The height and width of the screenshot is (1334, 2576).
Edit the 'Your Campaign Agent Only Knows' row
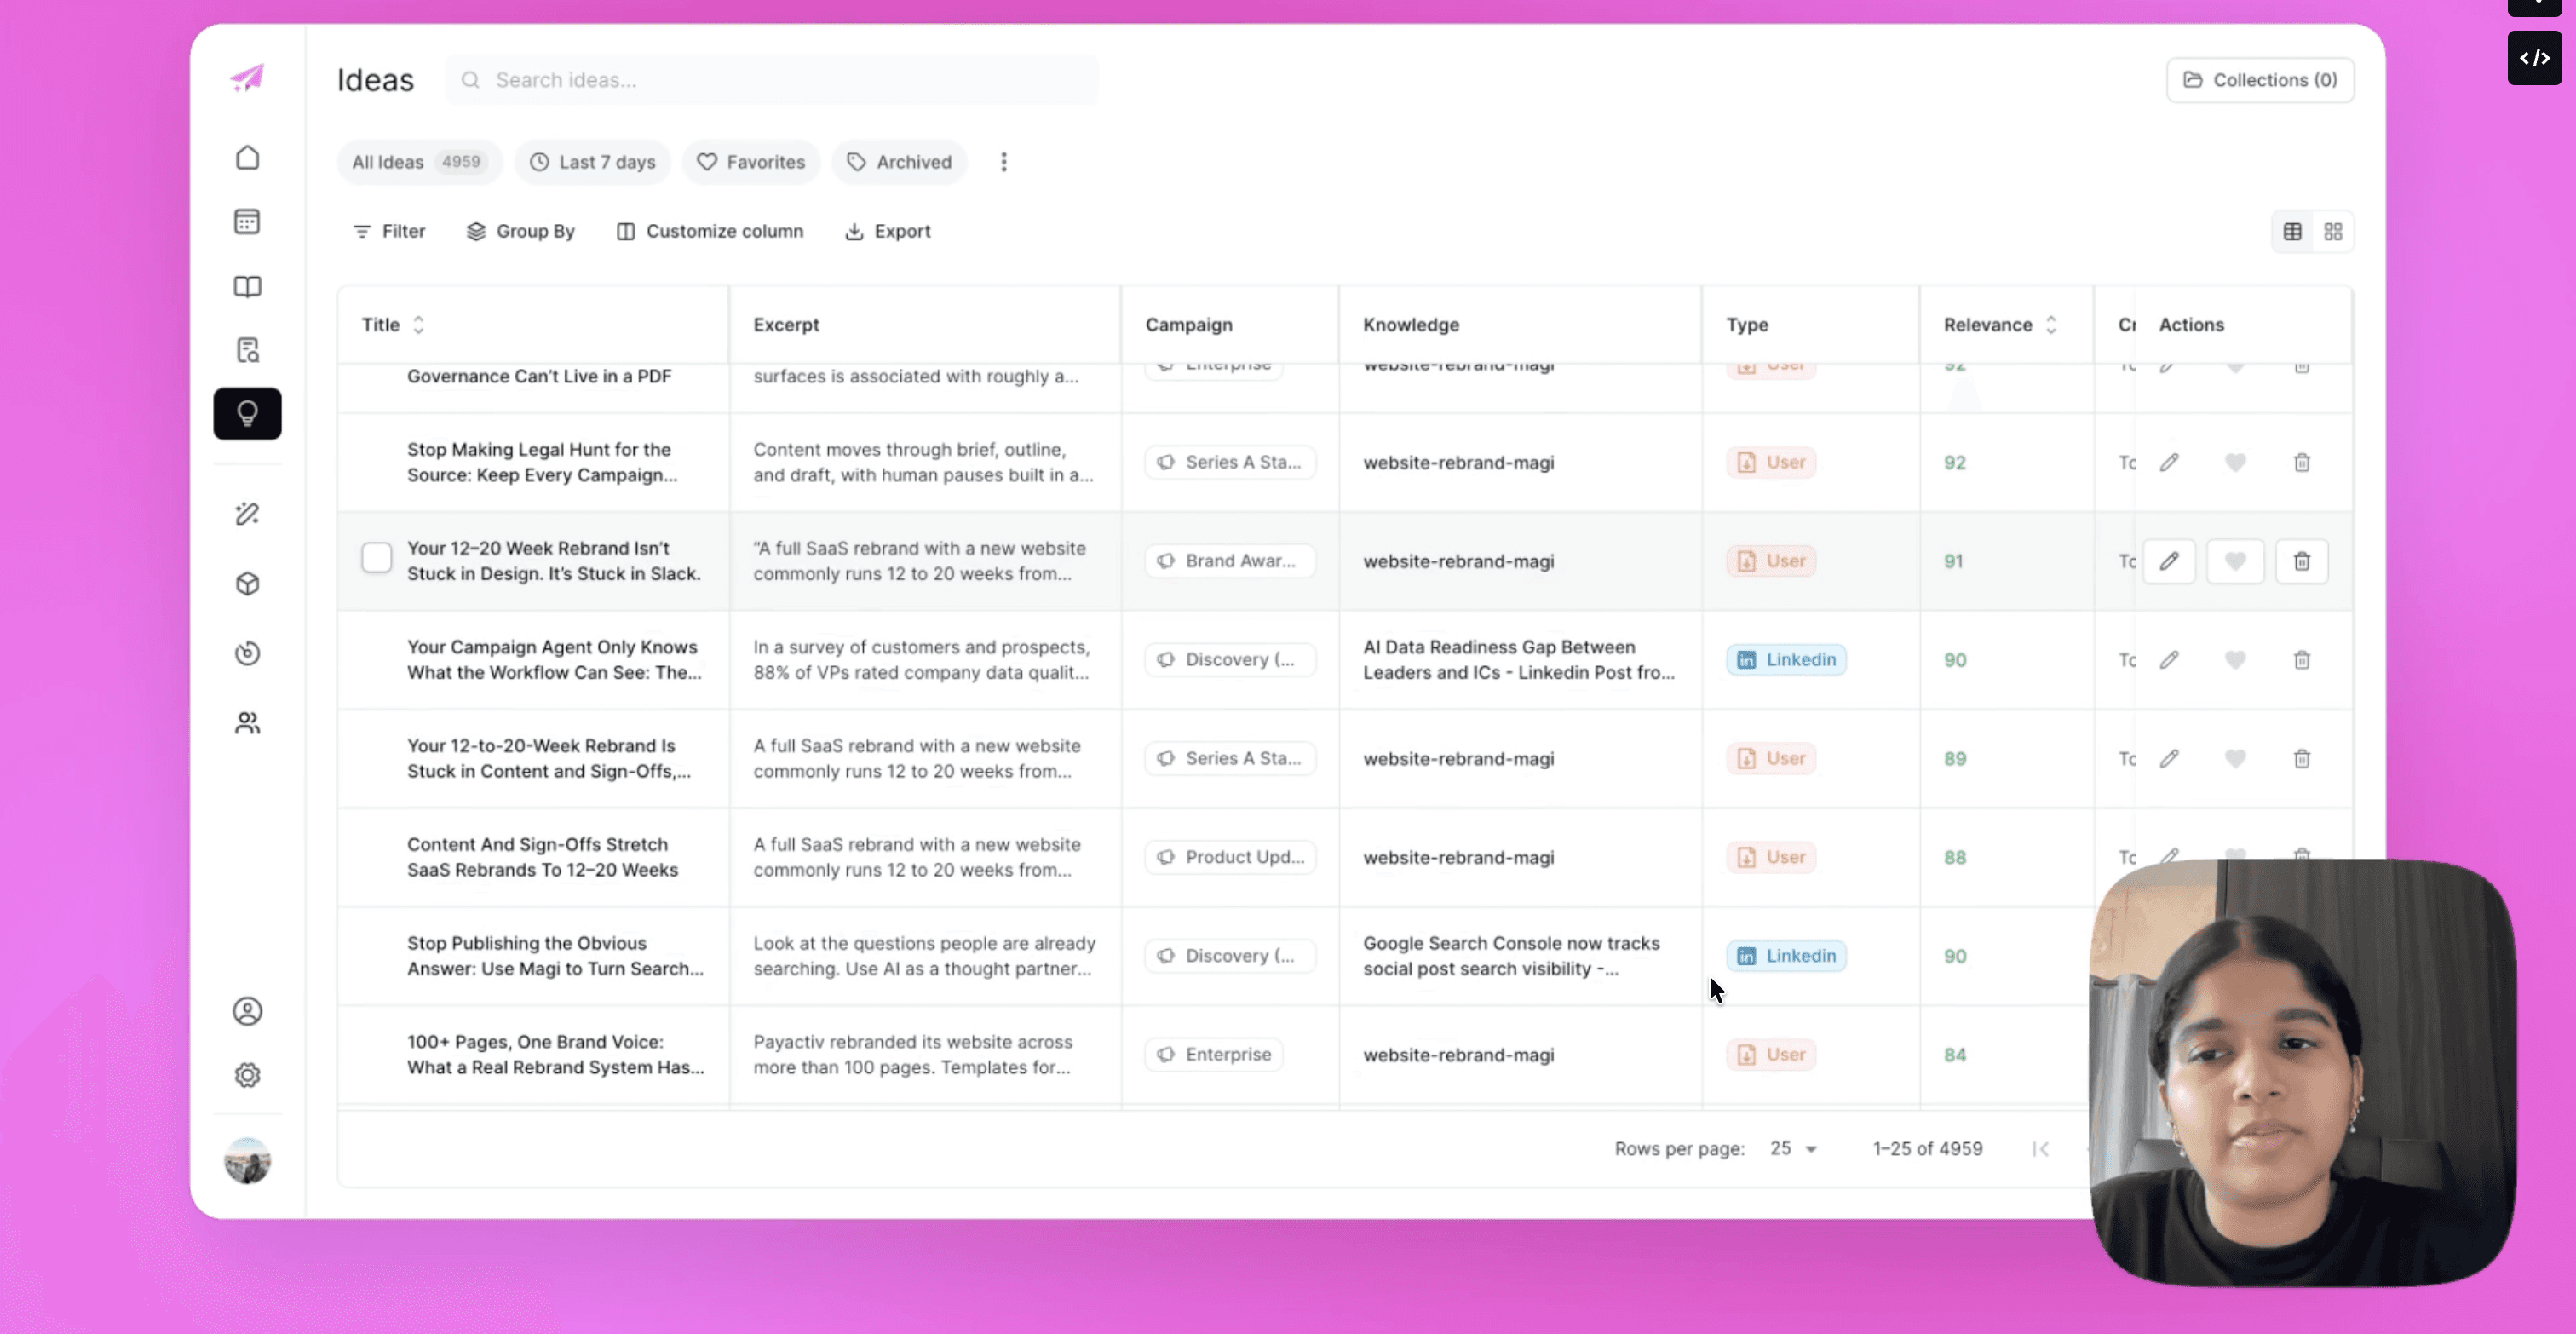2168,660
